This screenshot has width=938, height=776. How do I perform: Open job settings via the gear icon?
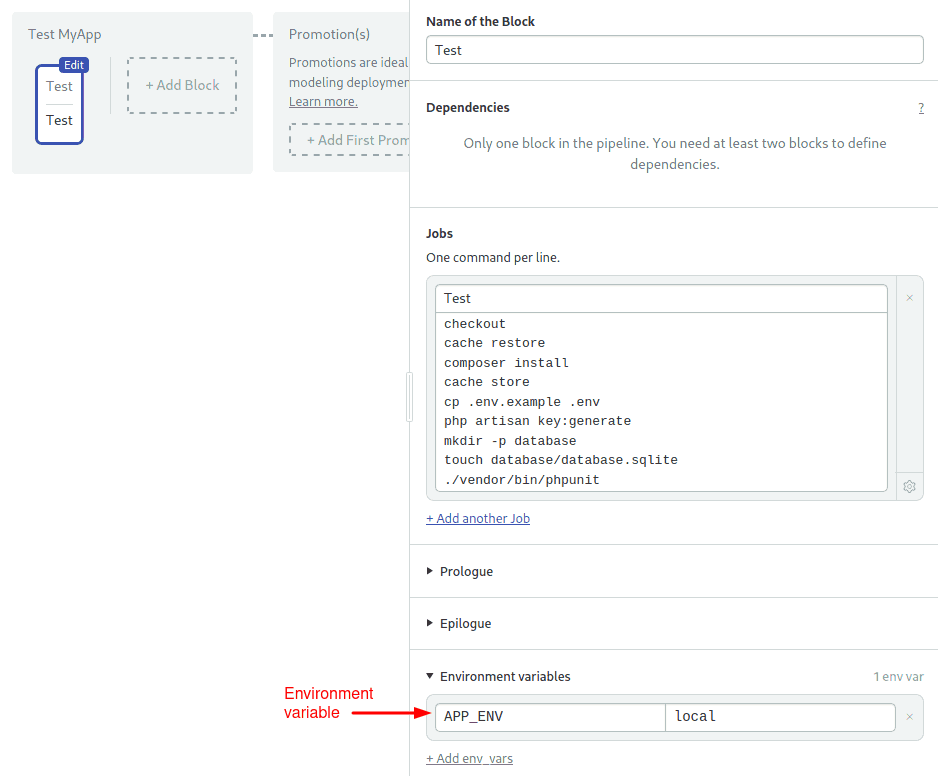coord(909,487)
